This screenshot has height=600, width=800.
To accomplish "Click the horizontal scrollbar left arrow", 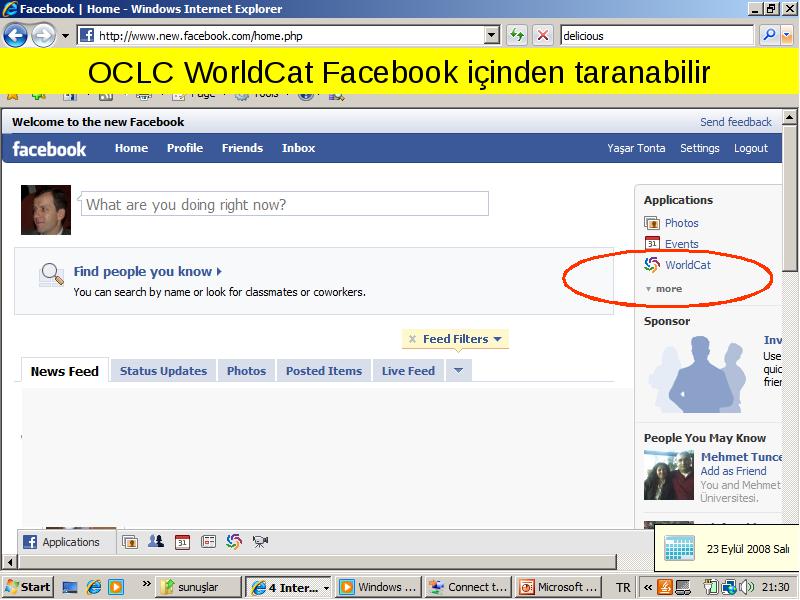I will point(9,562).
